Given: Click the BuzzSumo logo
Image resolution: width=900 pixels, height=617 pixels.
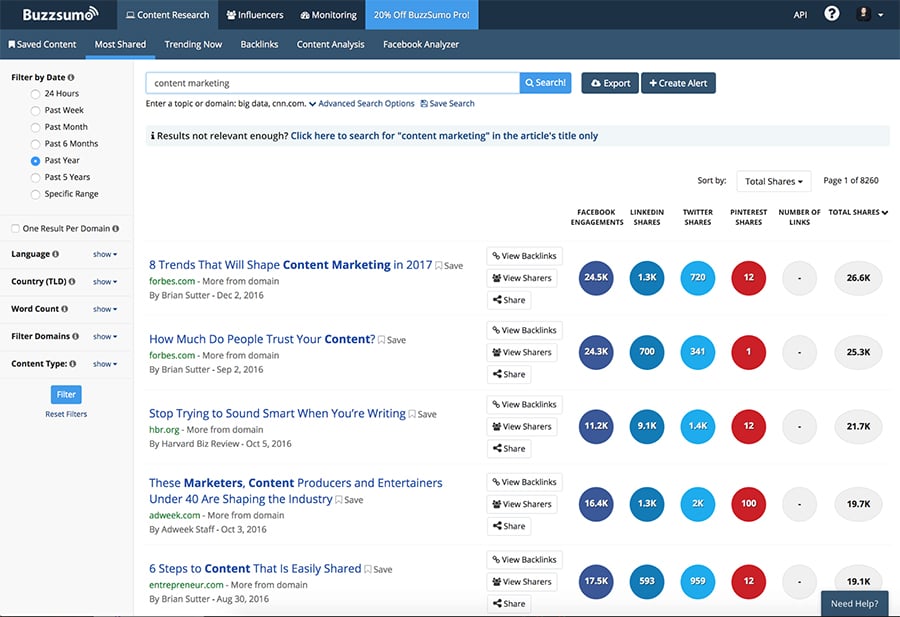Looking at the screenshot, I should point(60,15).
